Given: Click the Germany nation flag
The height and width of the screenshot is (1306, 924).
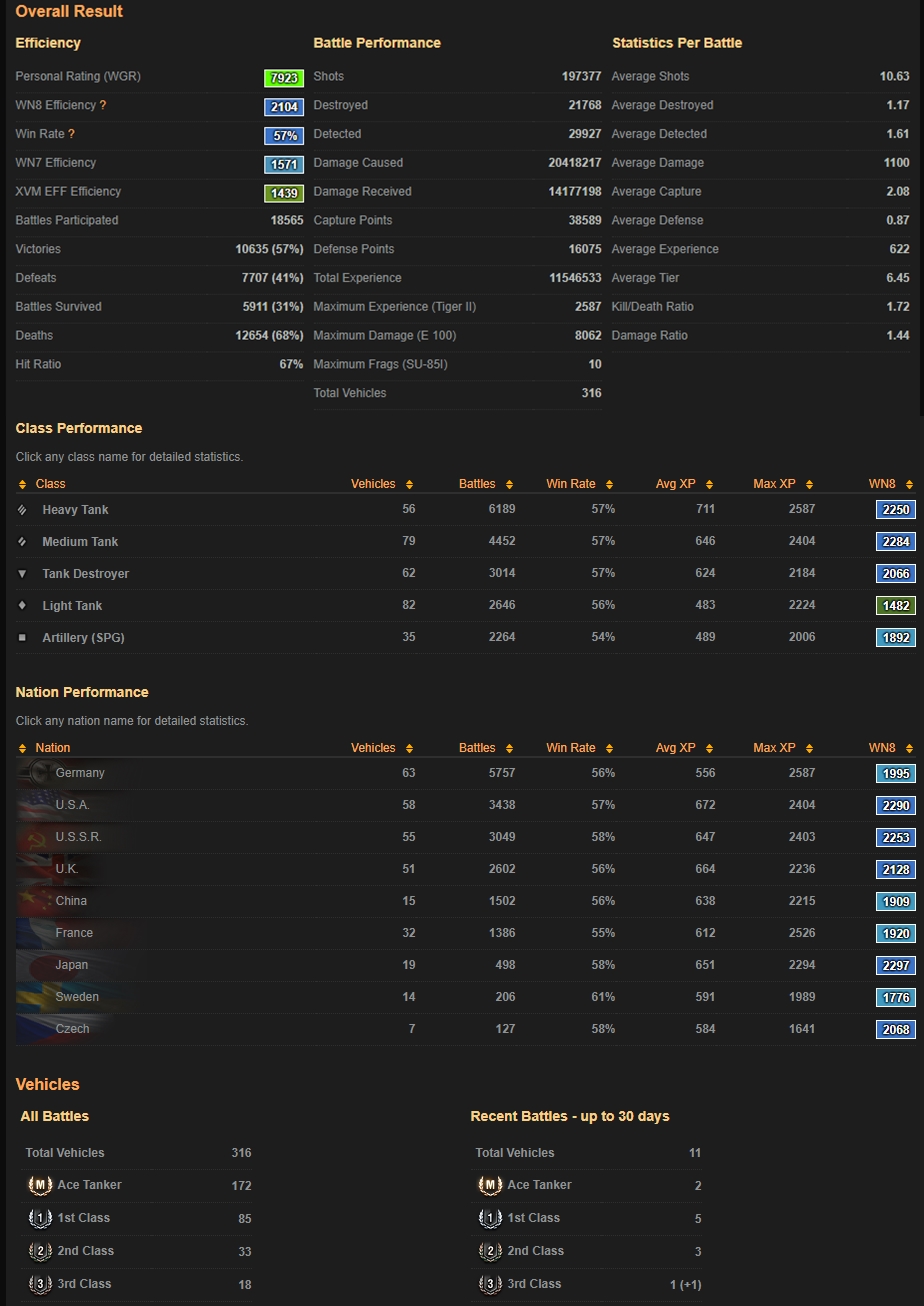Looking at the screenshot, I should 34,773.
